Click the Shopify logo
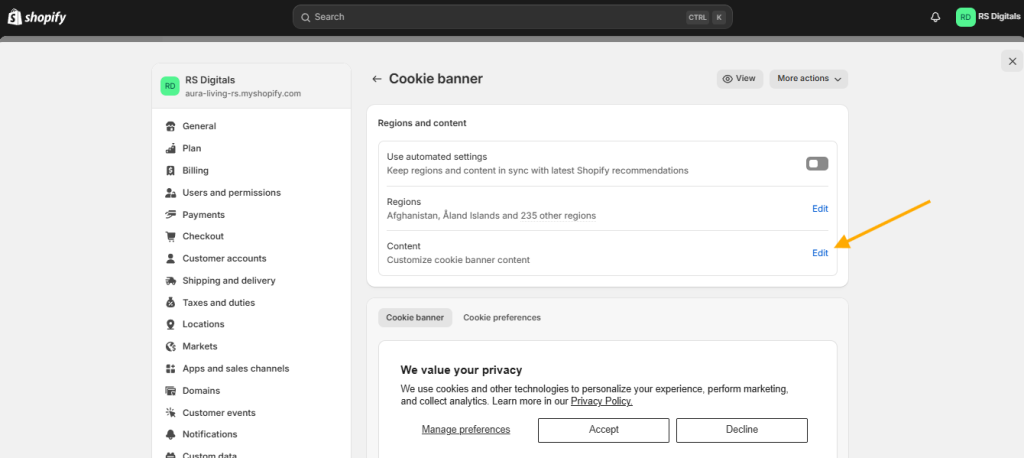Image resolution: width=1024 pixels, height=458 pixels. coord(37,17)
